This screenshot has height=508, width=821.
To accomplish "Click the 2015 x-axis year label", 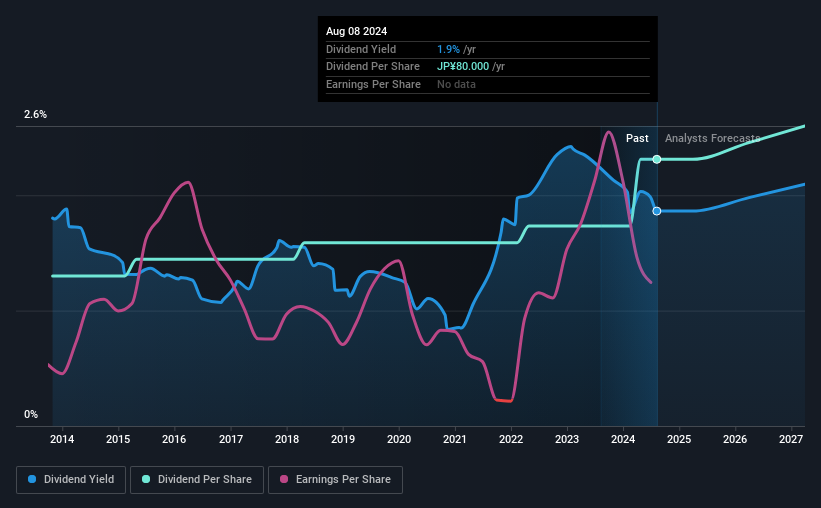I will tap(118, 439).
